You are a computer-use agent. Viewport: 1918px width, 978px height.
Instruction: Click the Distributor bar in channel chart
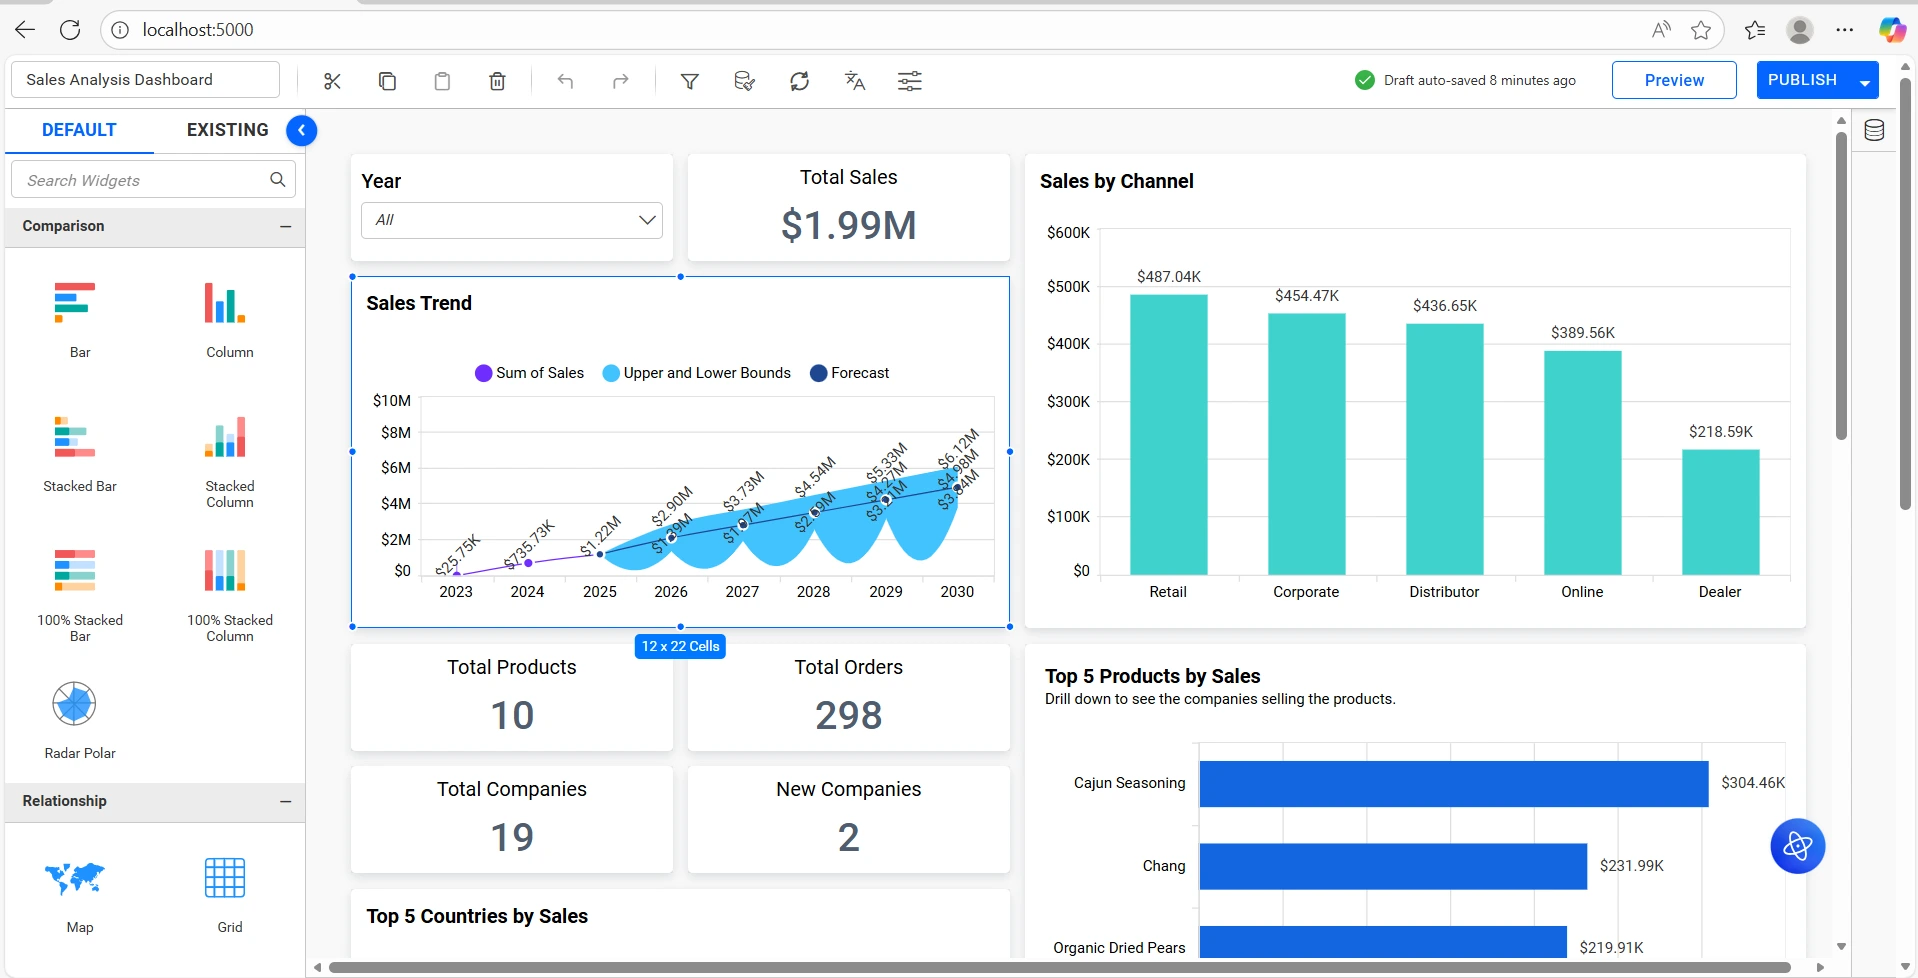click(x=1444, y=449)
